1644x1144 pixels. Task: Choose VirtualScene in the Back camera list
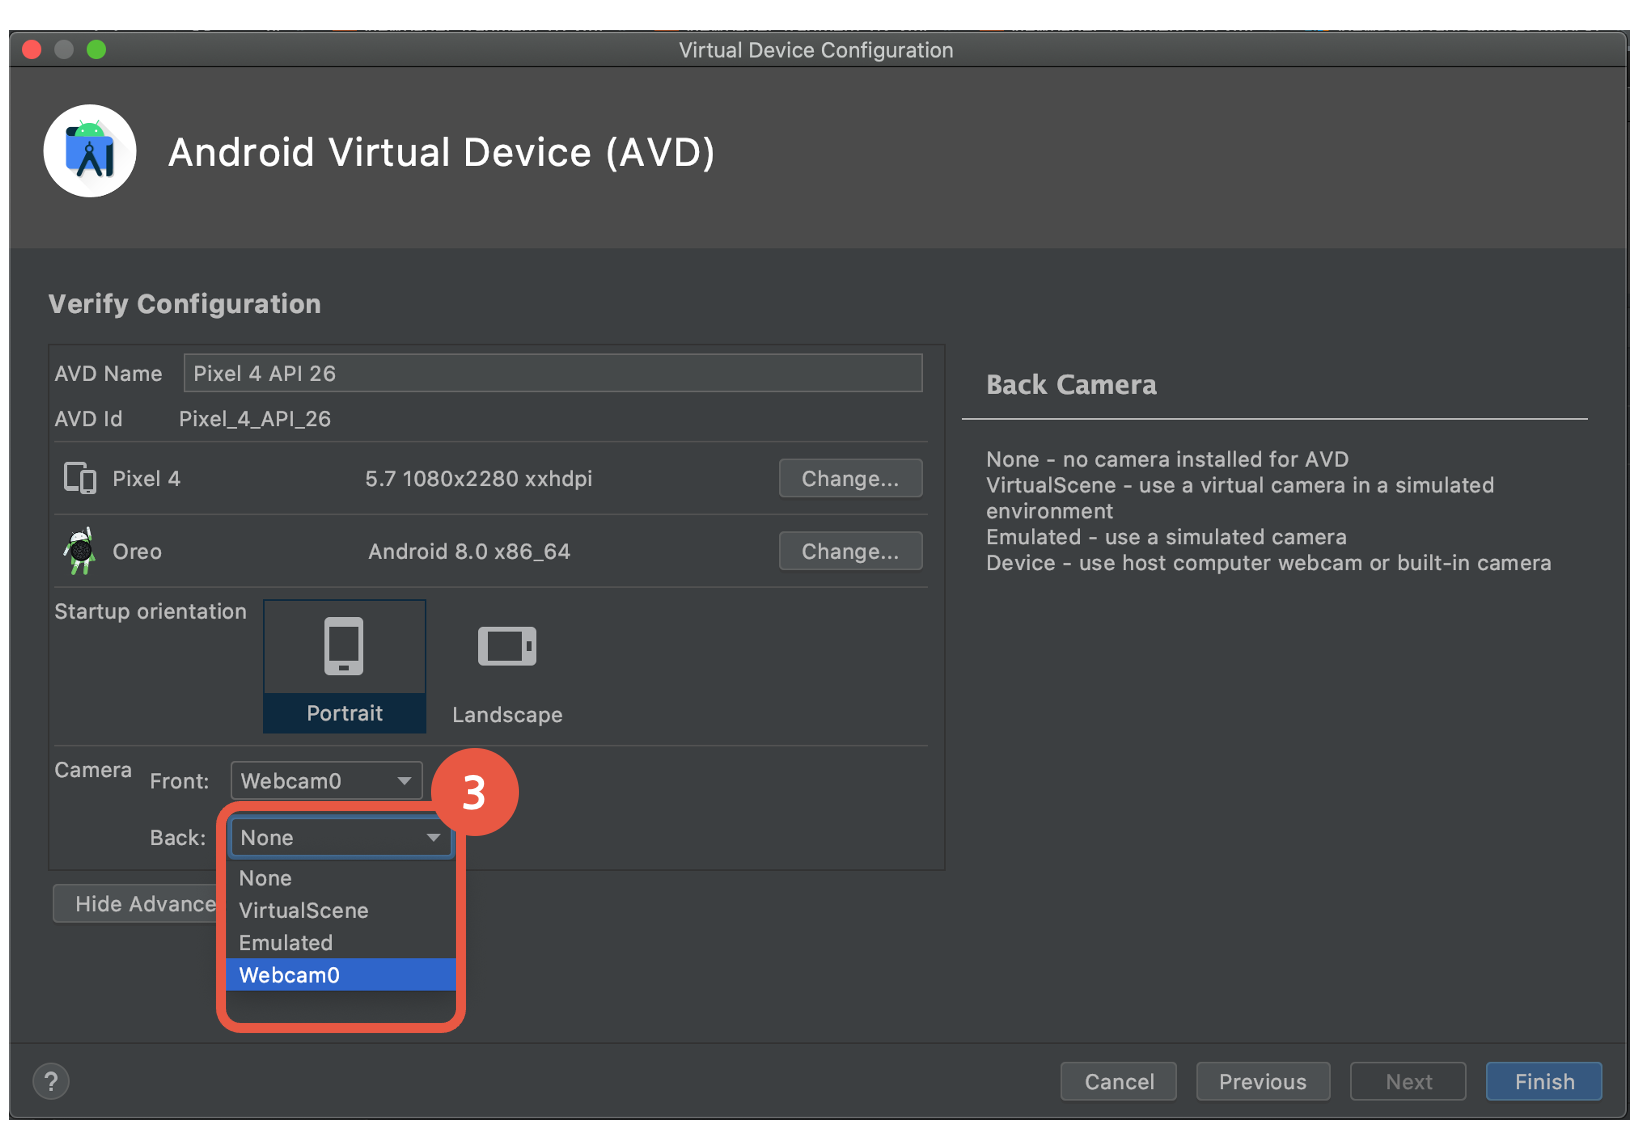tap(340, 910)
